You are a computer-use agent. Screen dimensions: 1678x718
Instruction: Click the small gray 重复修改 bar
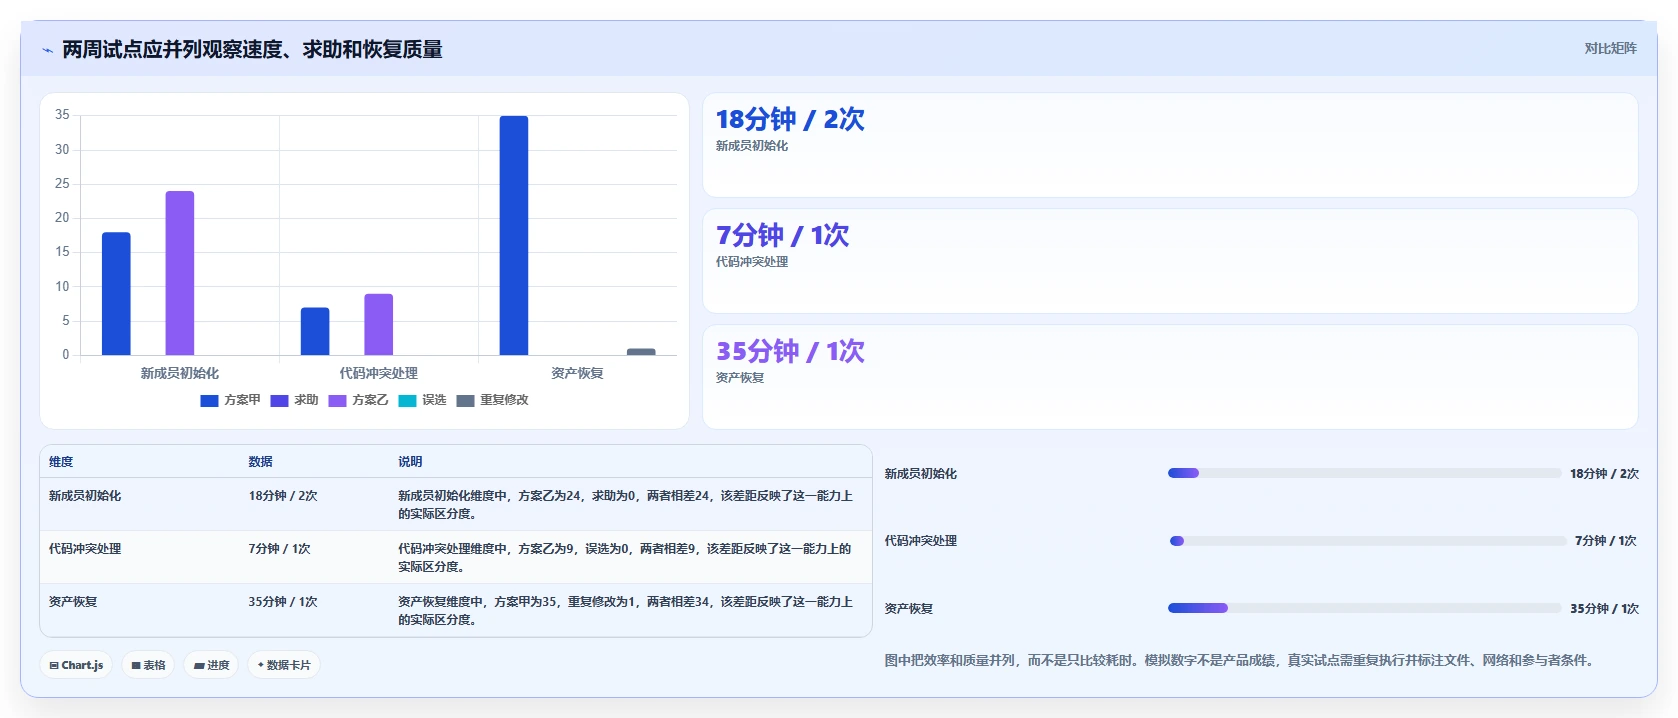click(641, 352)
